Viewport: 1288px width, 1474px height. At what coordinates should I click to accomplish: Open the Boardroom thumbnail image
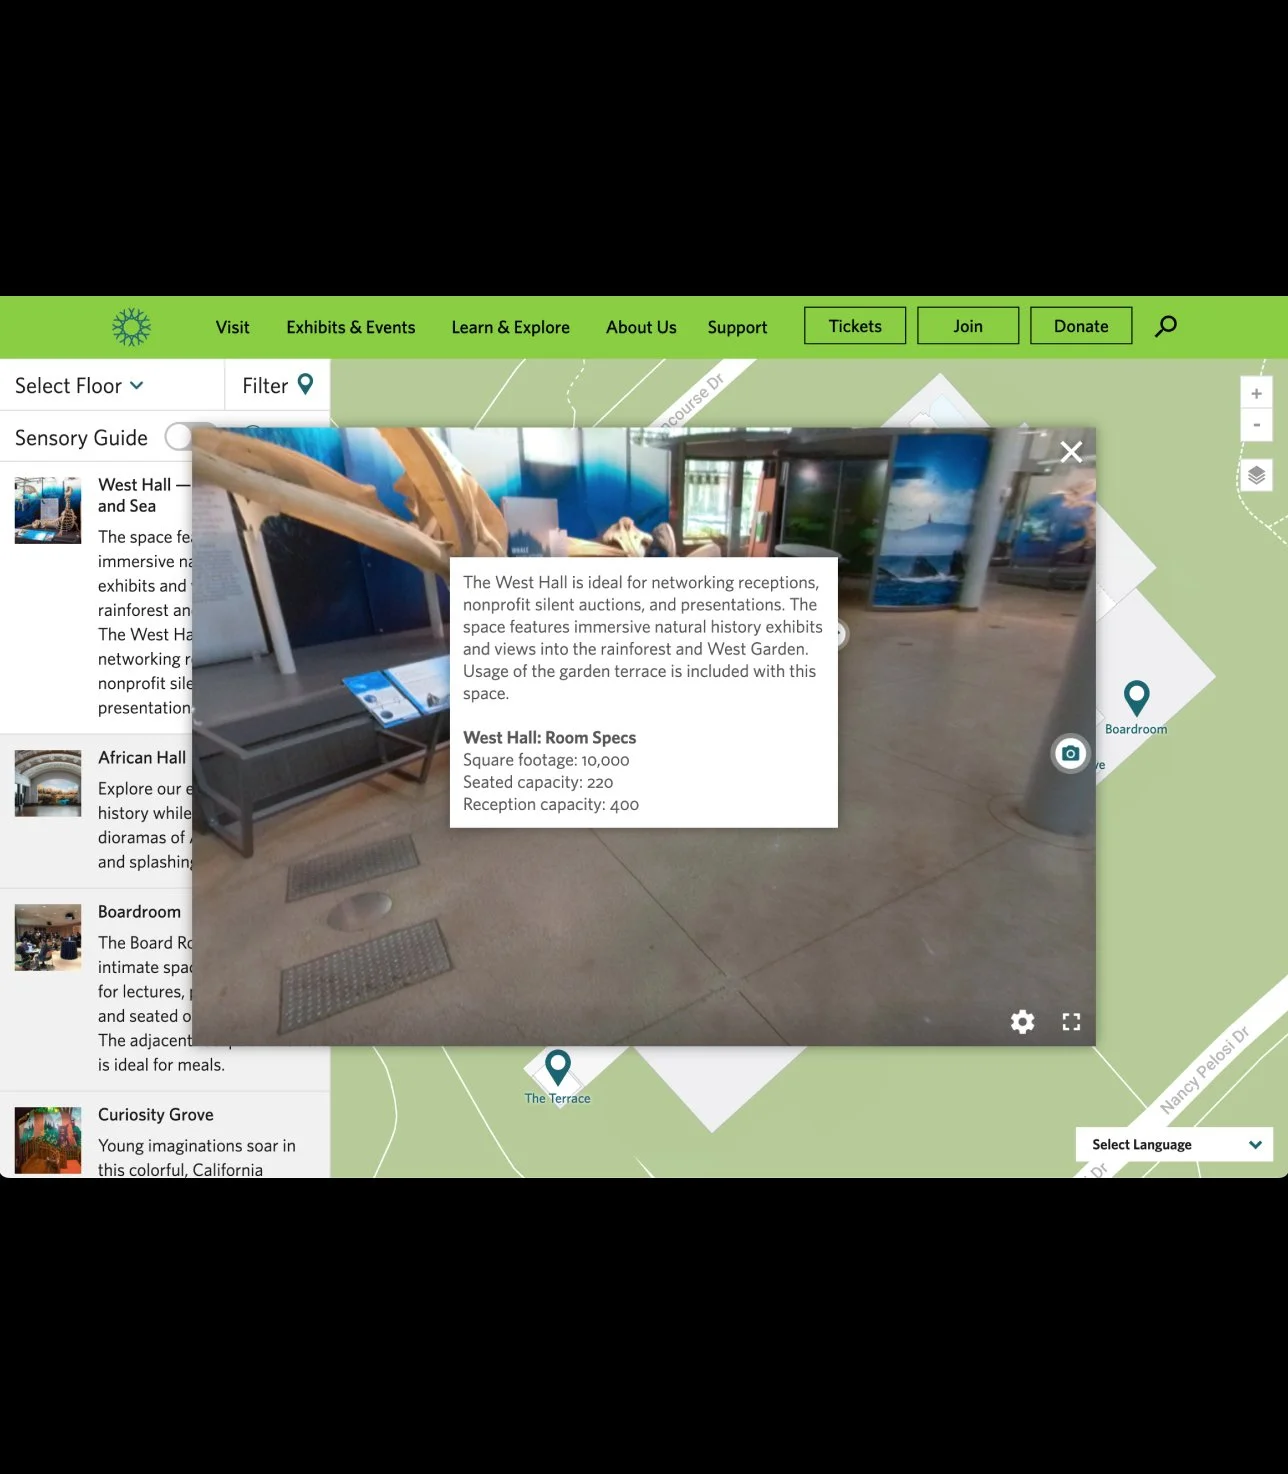pos(48,937)
